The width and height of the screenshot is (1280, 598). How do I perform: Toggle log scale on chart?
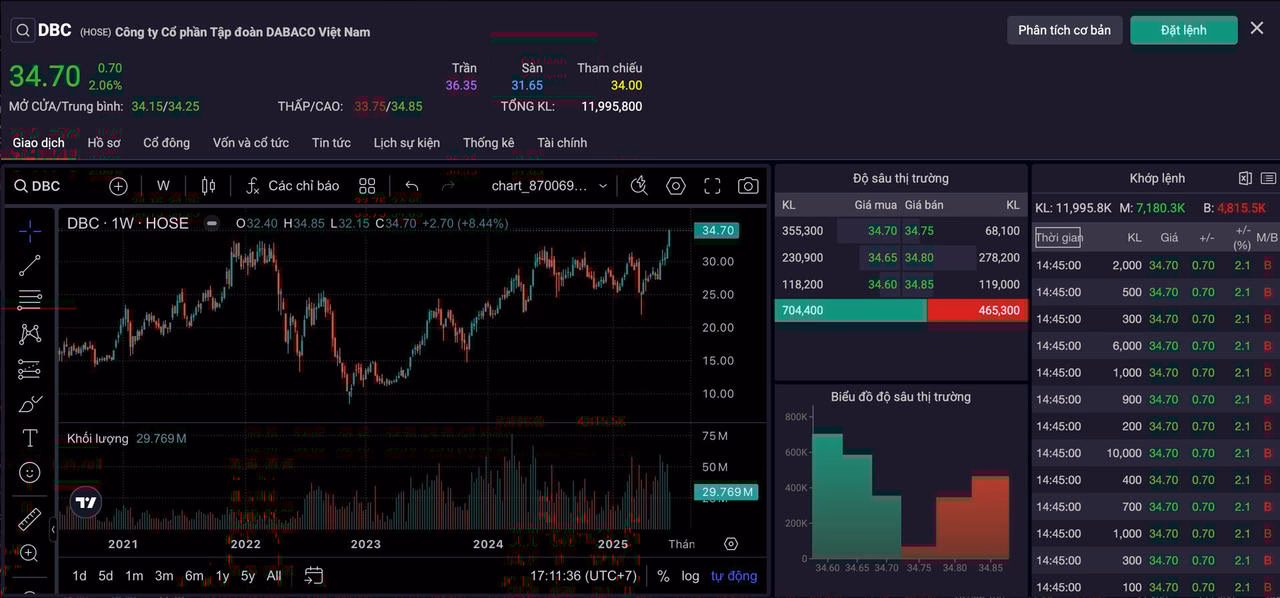tap(690, 576)
